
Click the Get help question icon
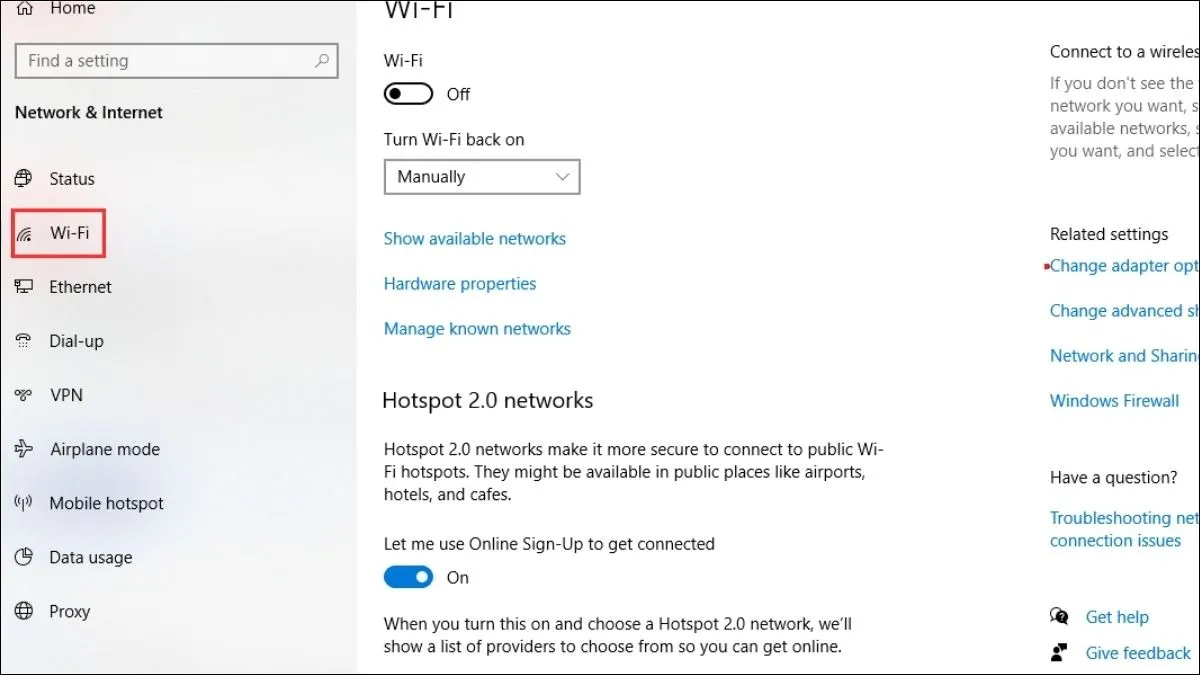[x=1059, y=616]
